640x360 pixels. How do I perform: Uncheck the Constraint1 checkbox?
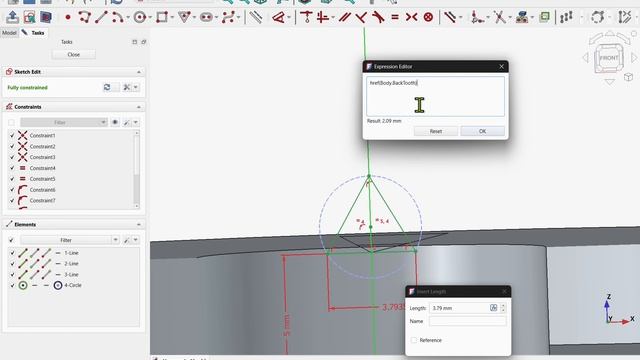point(12,136)
